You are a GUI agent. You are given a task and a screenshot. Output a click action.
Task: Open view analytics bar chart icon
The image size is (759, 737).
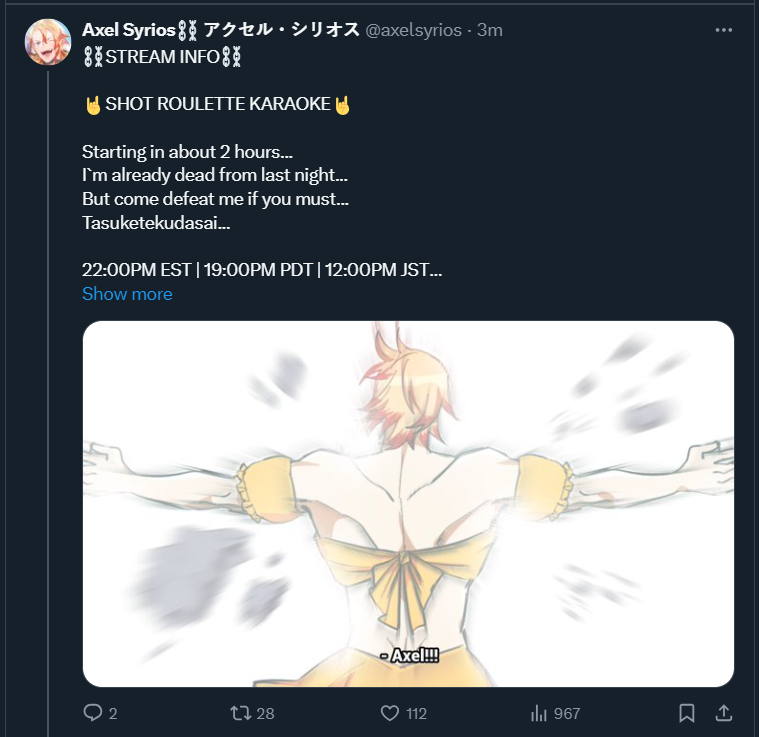point(538,713)
